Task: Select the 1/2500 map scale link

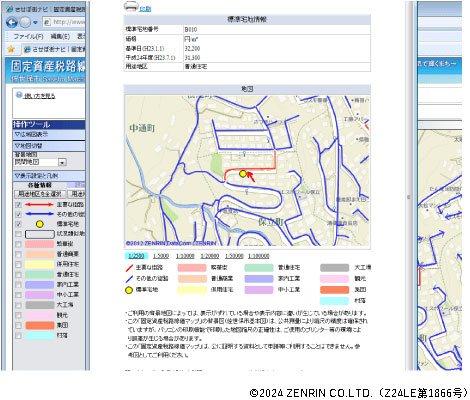Action: [x=136, y=256]
